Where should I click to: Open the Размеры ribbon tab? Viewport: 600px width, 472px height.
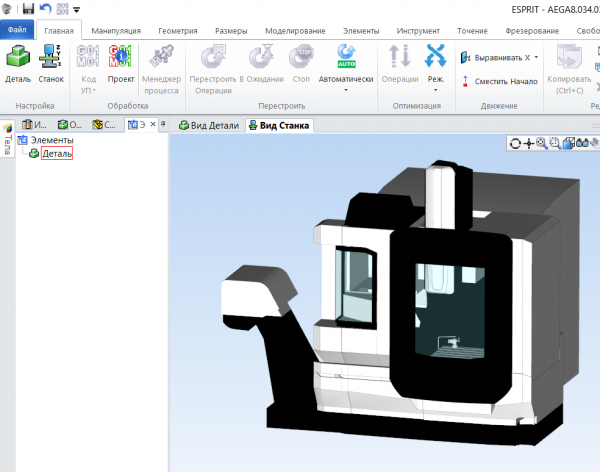click(231, 31)
